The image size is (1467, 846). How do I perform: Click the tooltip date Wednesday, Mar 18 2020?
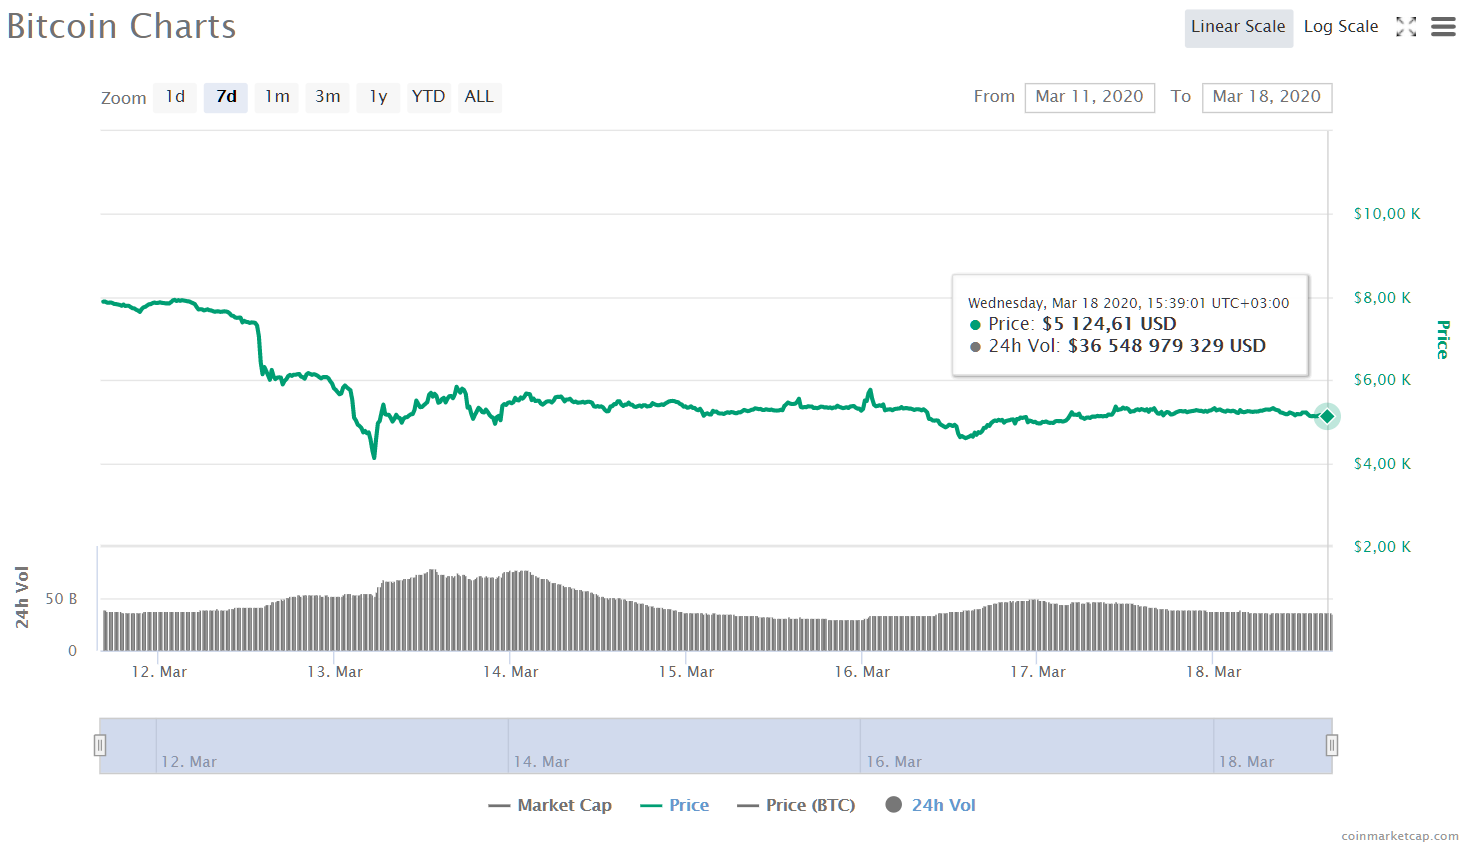1054,303
